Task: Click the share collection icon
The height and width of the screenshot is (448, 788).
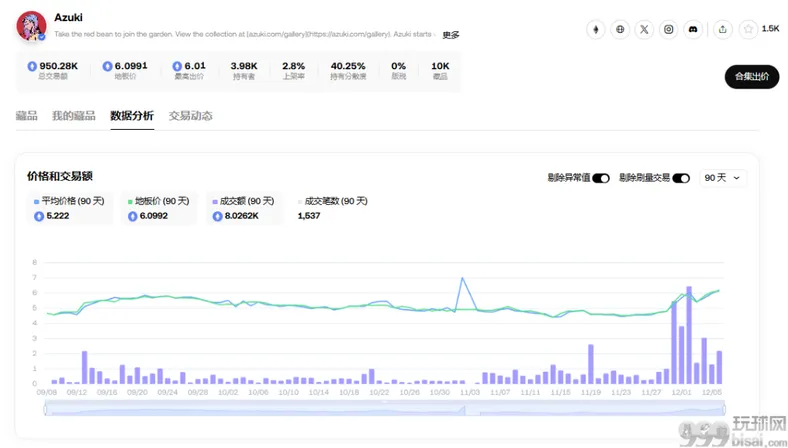Action: coord(723,29)
